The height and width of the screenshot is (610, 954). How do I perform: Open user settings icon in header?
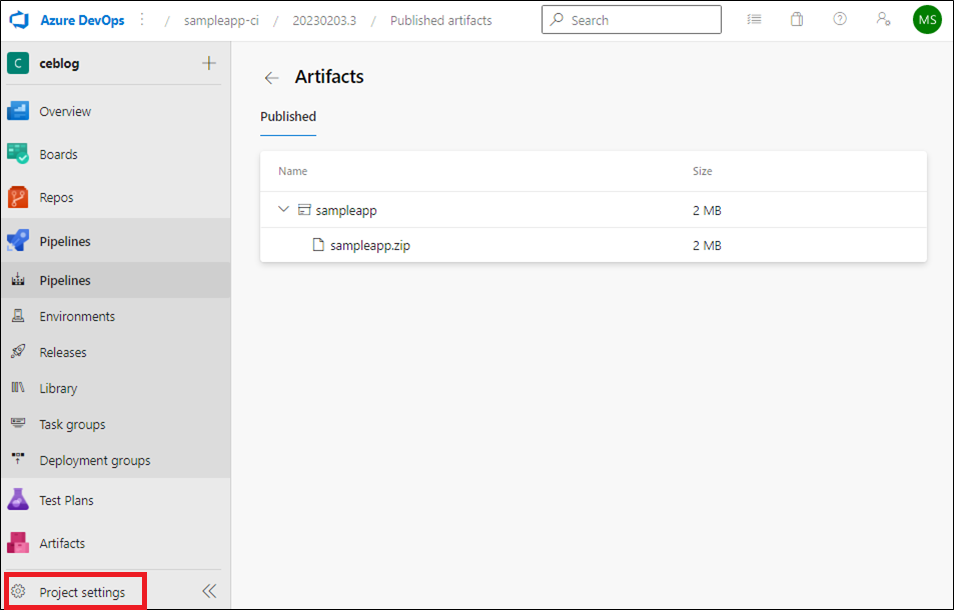[x=883, y=19]
